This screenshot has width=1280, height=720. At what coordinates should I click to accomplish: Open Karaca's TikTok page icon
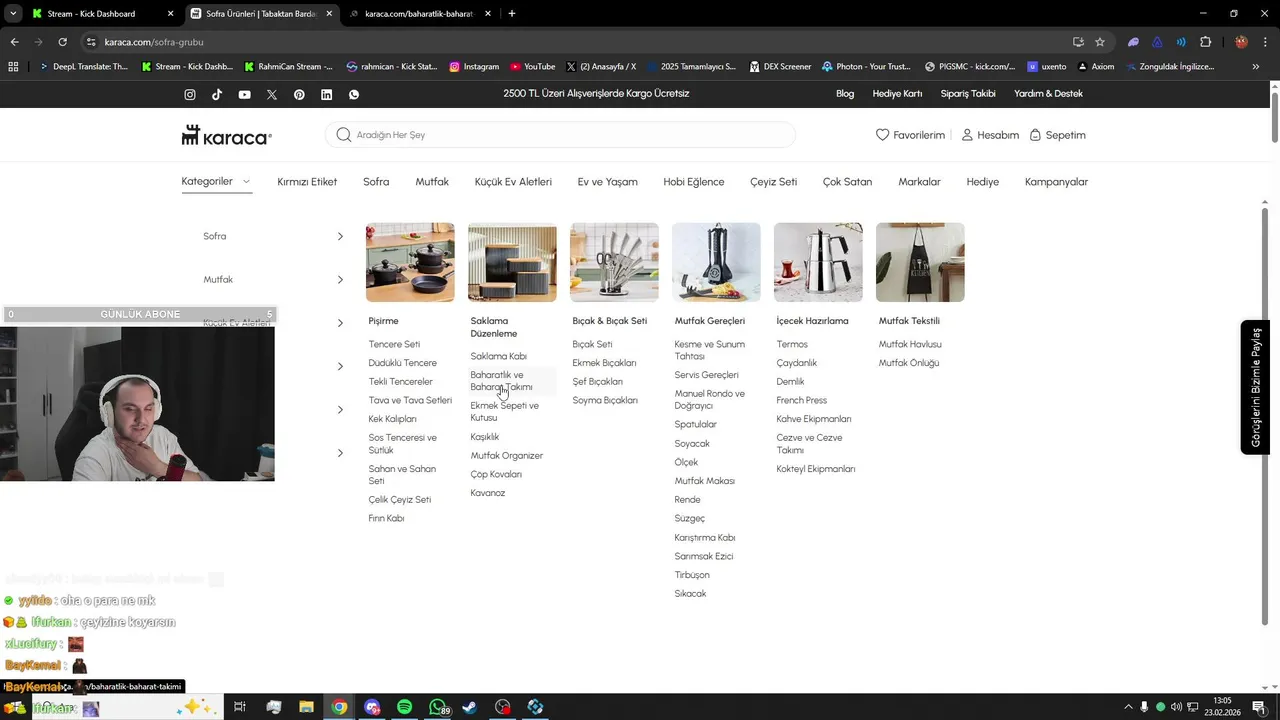[217, 94]
